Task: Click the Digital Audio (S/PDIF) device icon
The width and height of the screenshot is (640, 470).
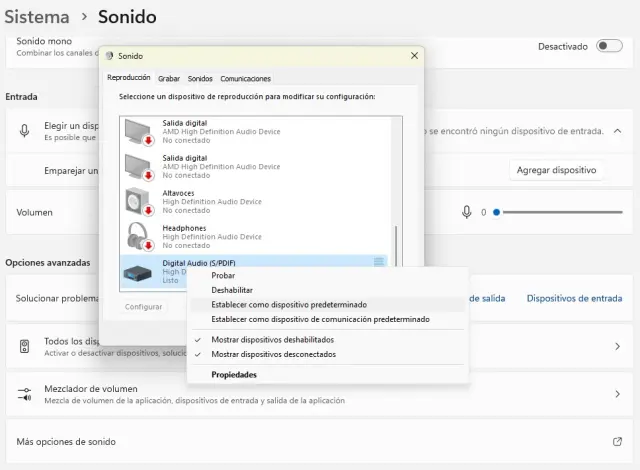Action: pos(137,270)
